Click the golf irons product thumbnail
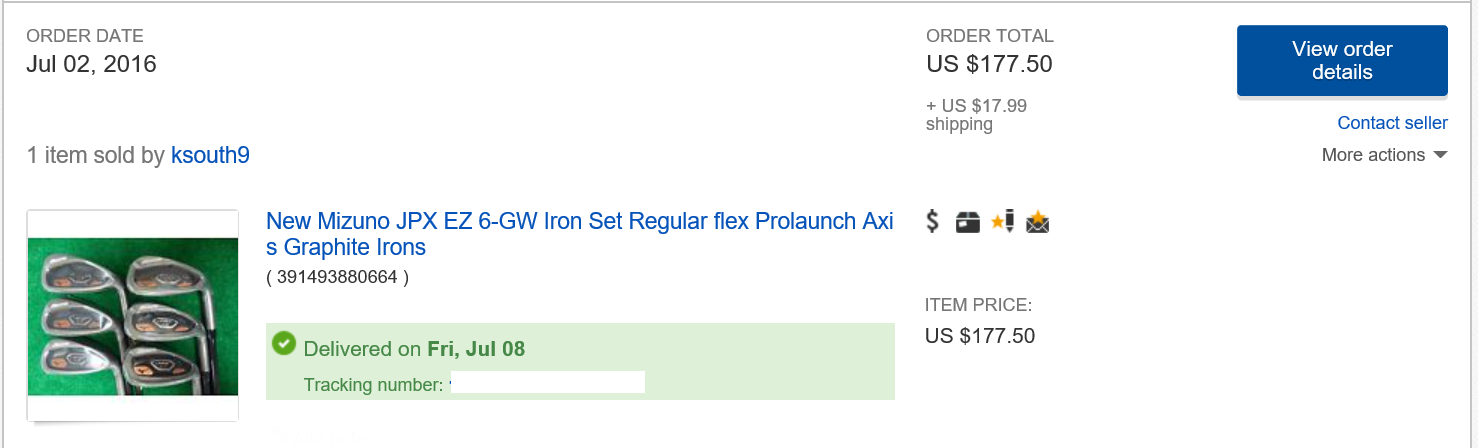The image size is (1478, 448). (x=133, y=316)
